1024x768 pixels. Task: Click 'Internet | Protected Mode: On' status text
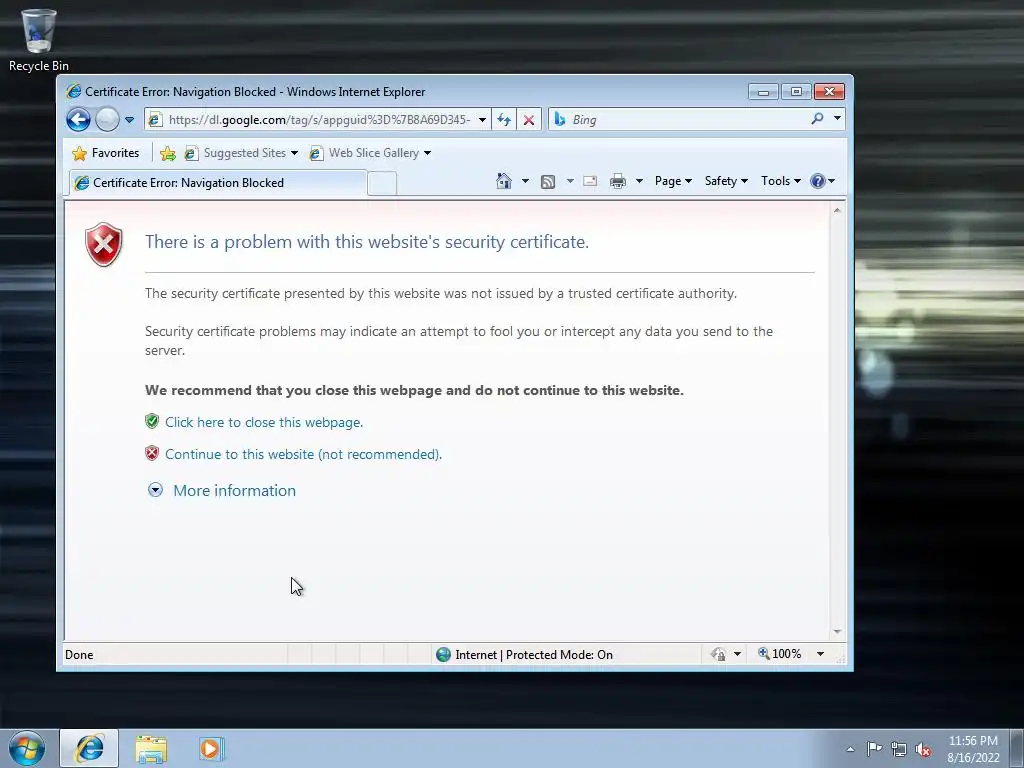(x=534, y=654)
